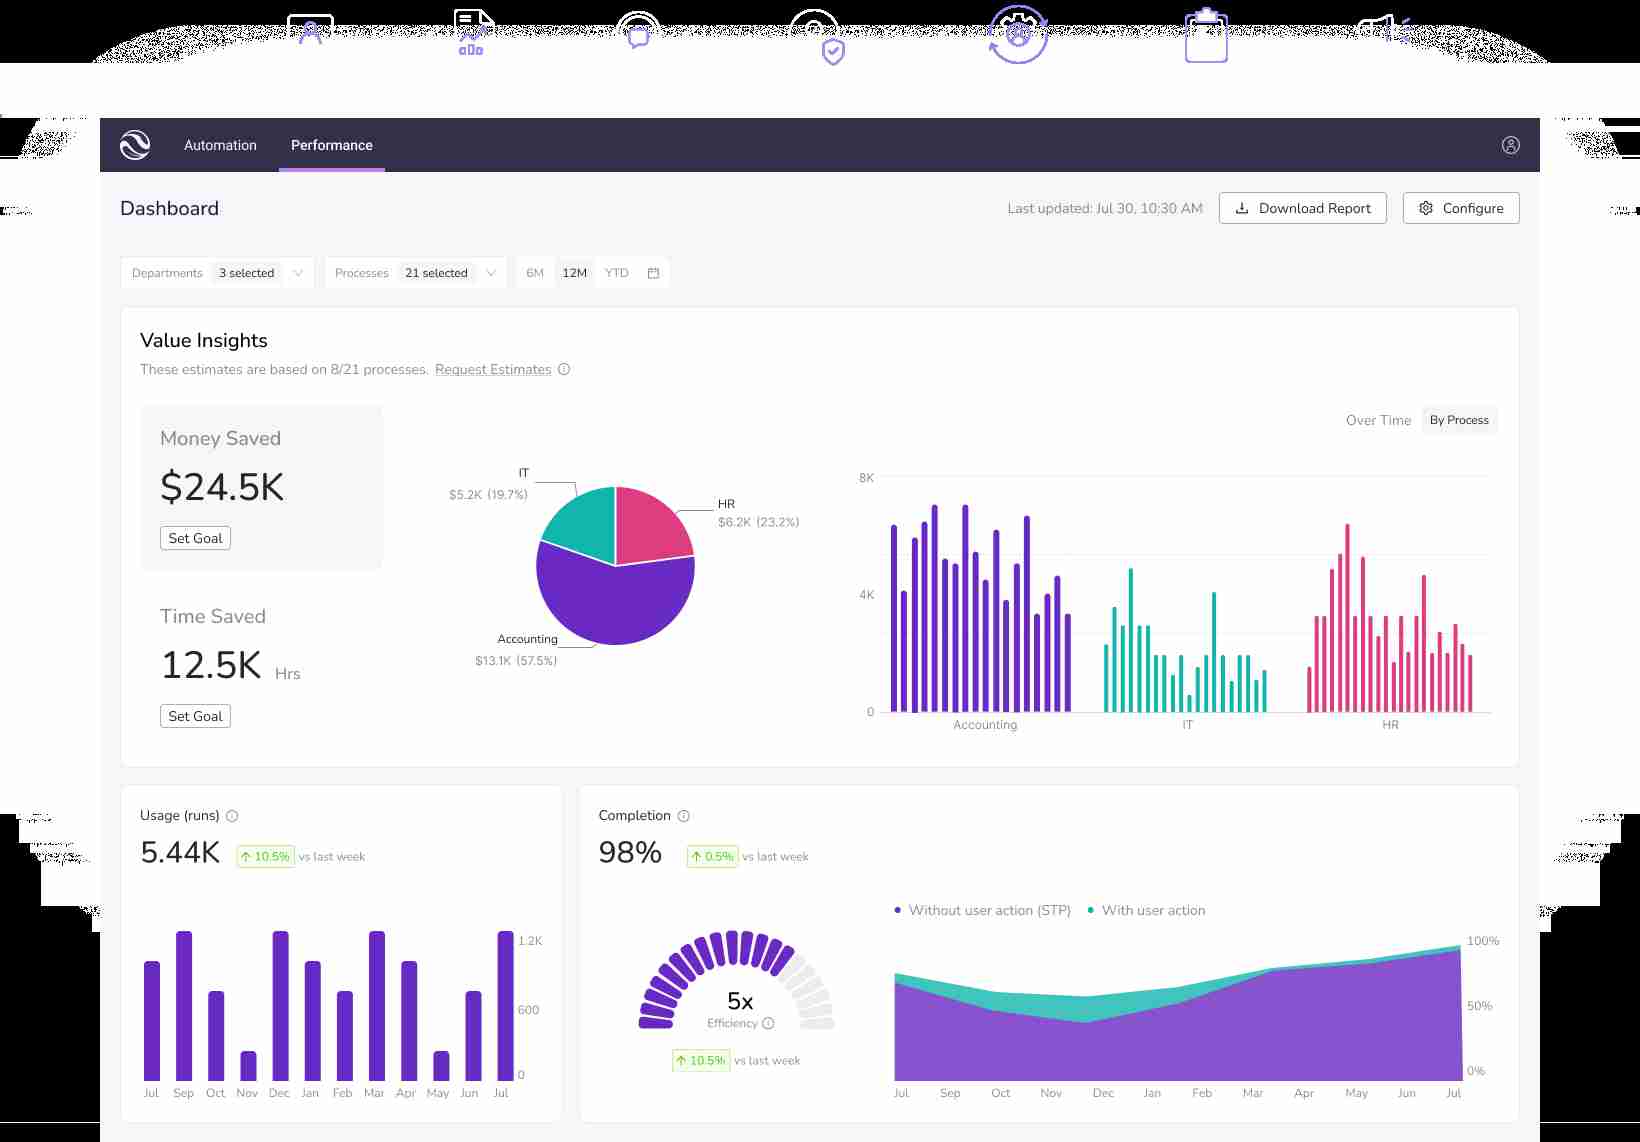Image resolution: width=1640 pixels, height=1142 pixels.
Task: Click the automation gear-cycle icon at top
Action: coord(1018,33)
